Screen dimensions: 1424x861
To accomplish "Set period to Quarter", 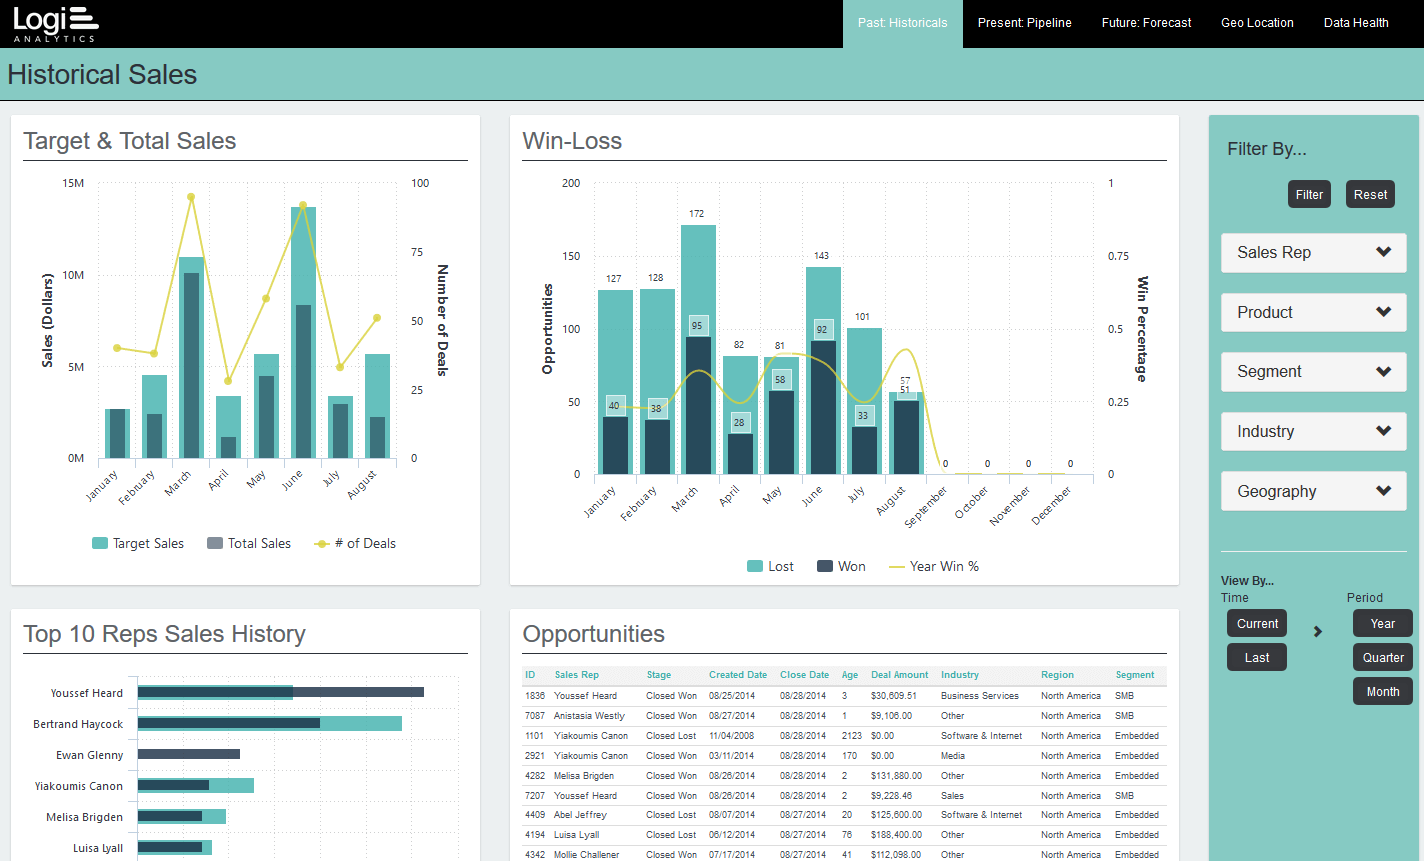I will click(x=1383, y=658).
